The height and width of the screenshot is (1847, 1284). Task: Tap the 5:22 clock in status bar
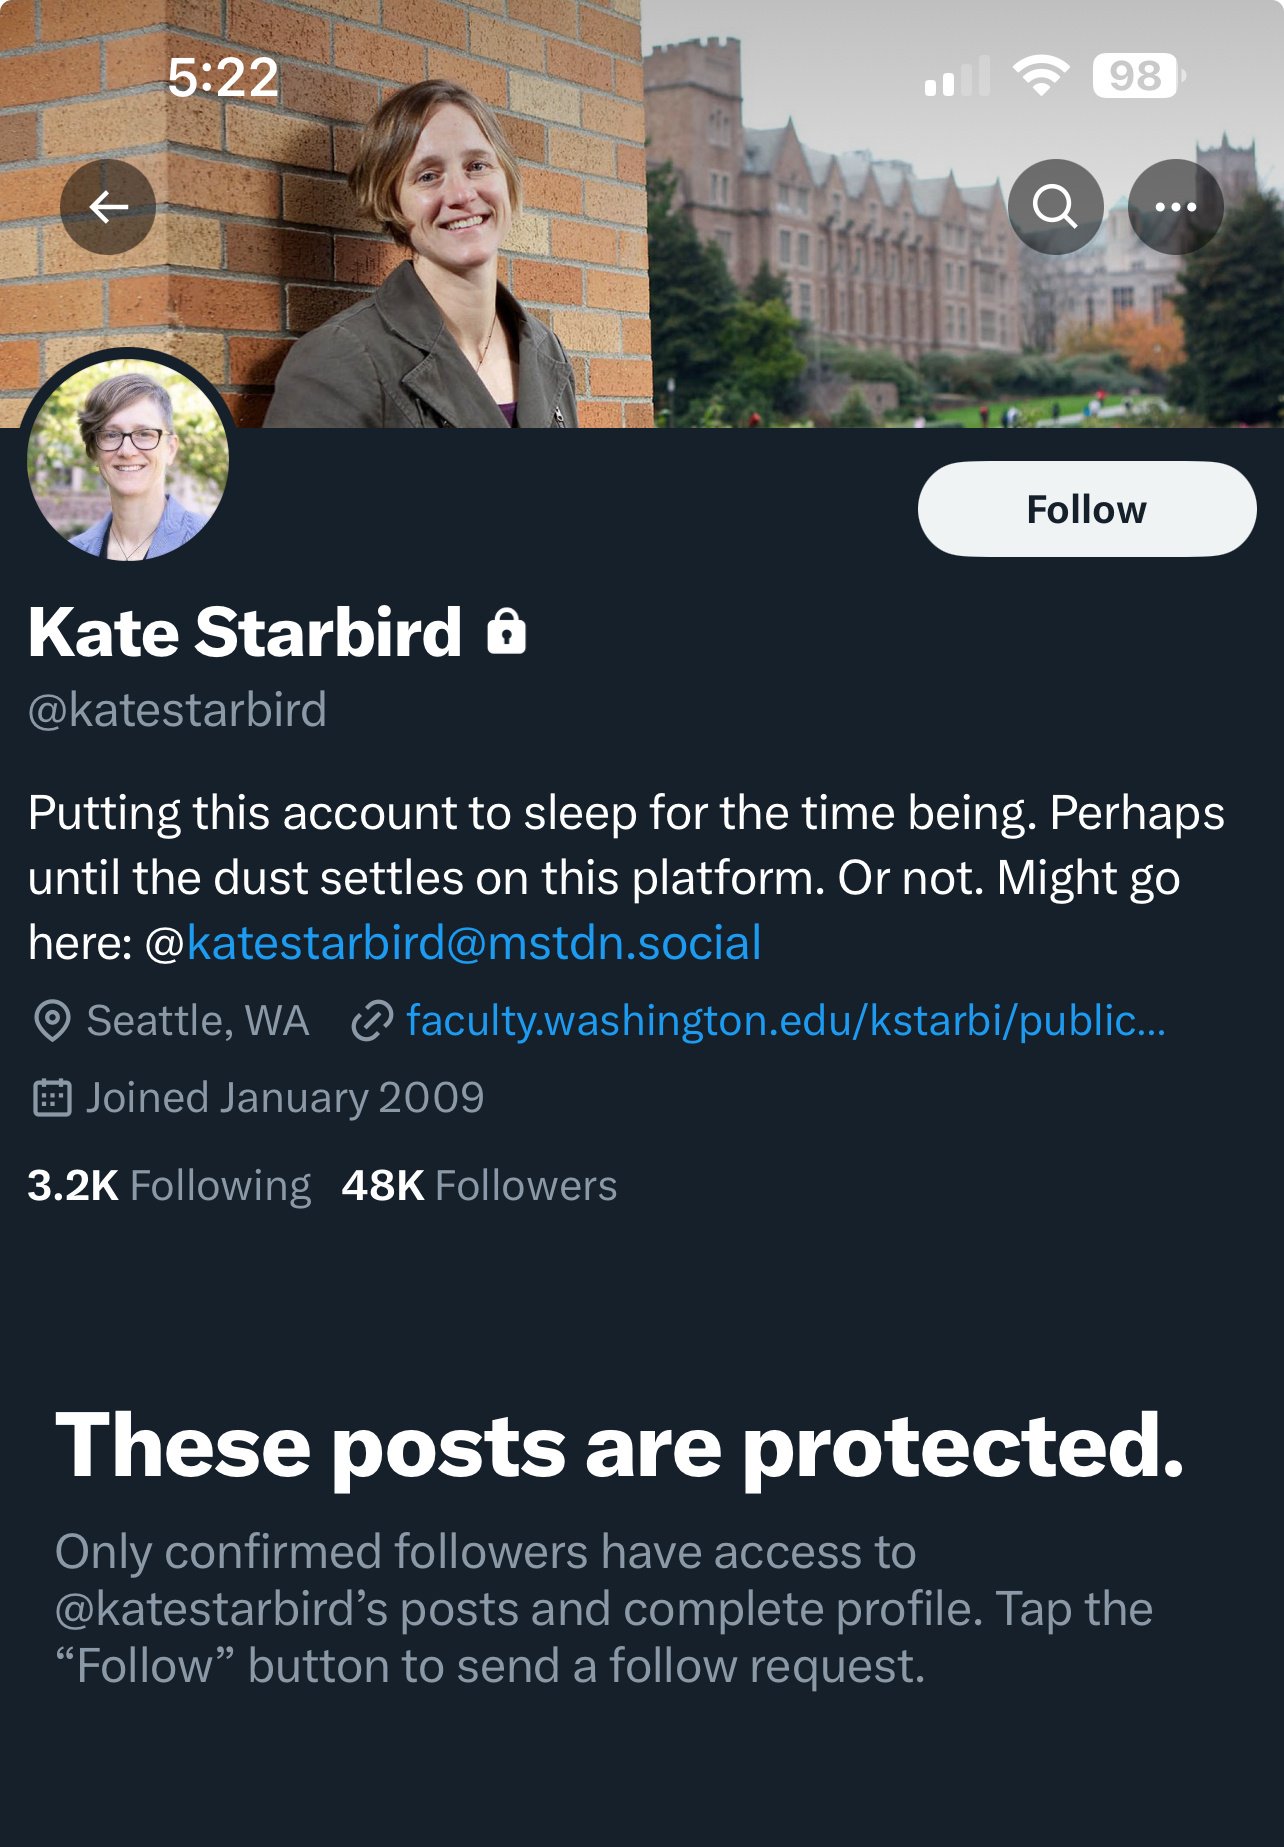click(x=222, y=77)
